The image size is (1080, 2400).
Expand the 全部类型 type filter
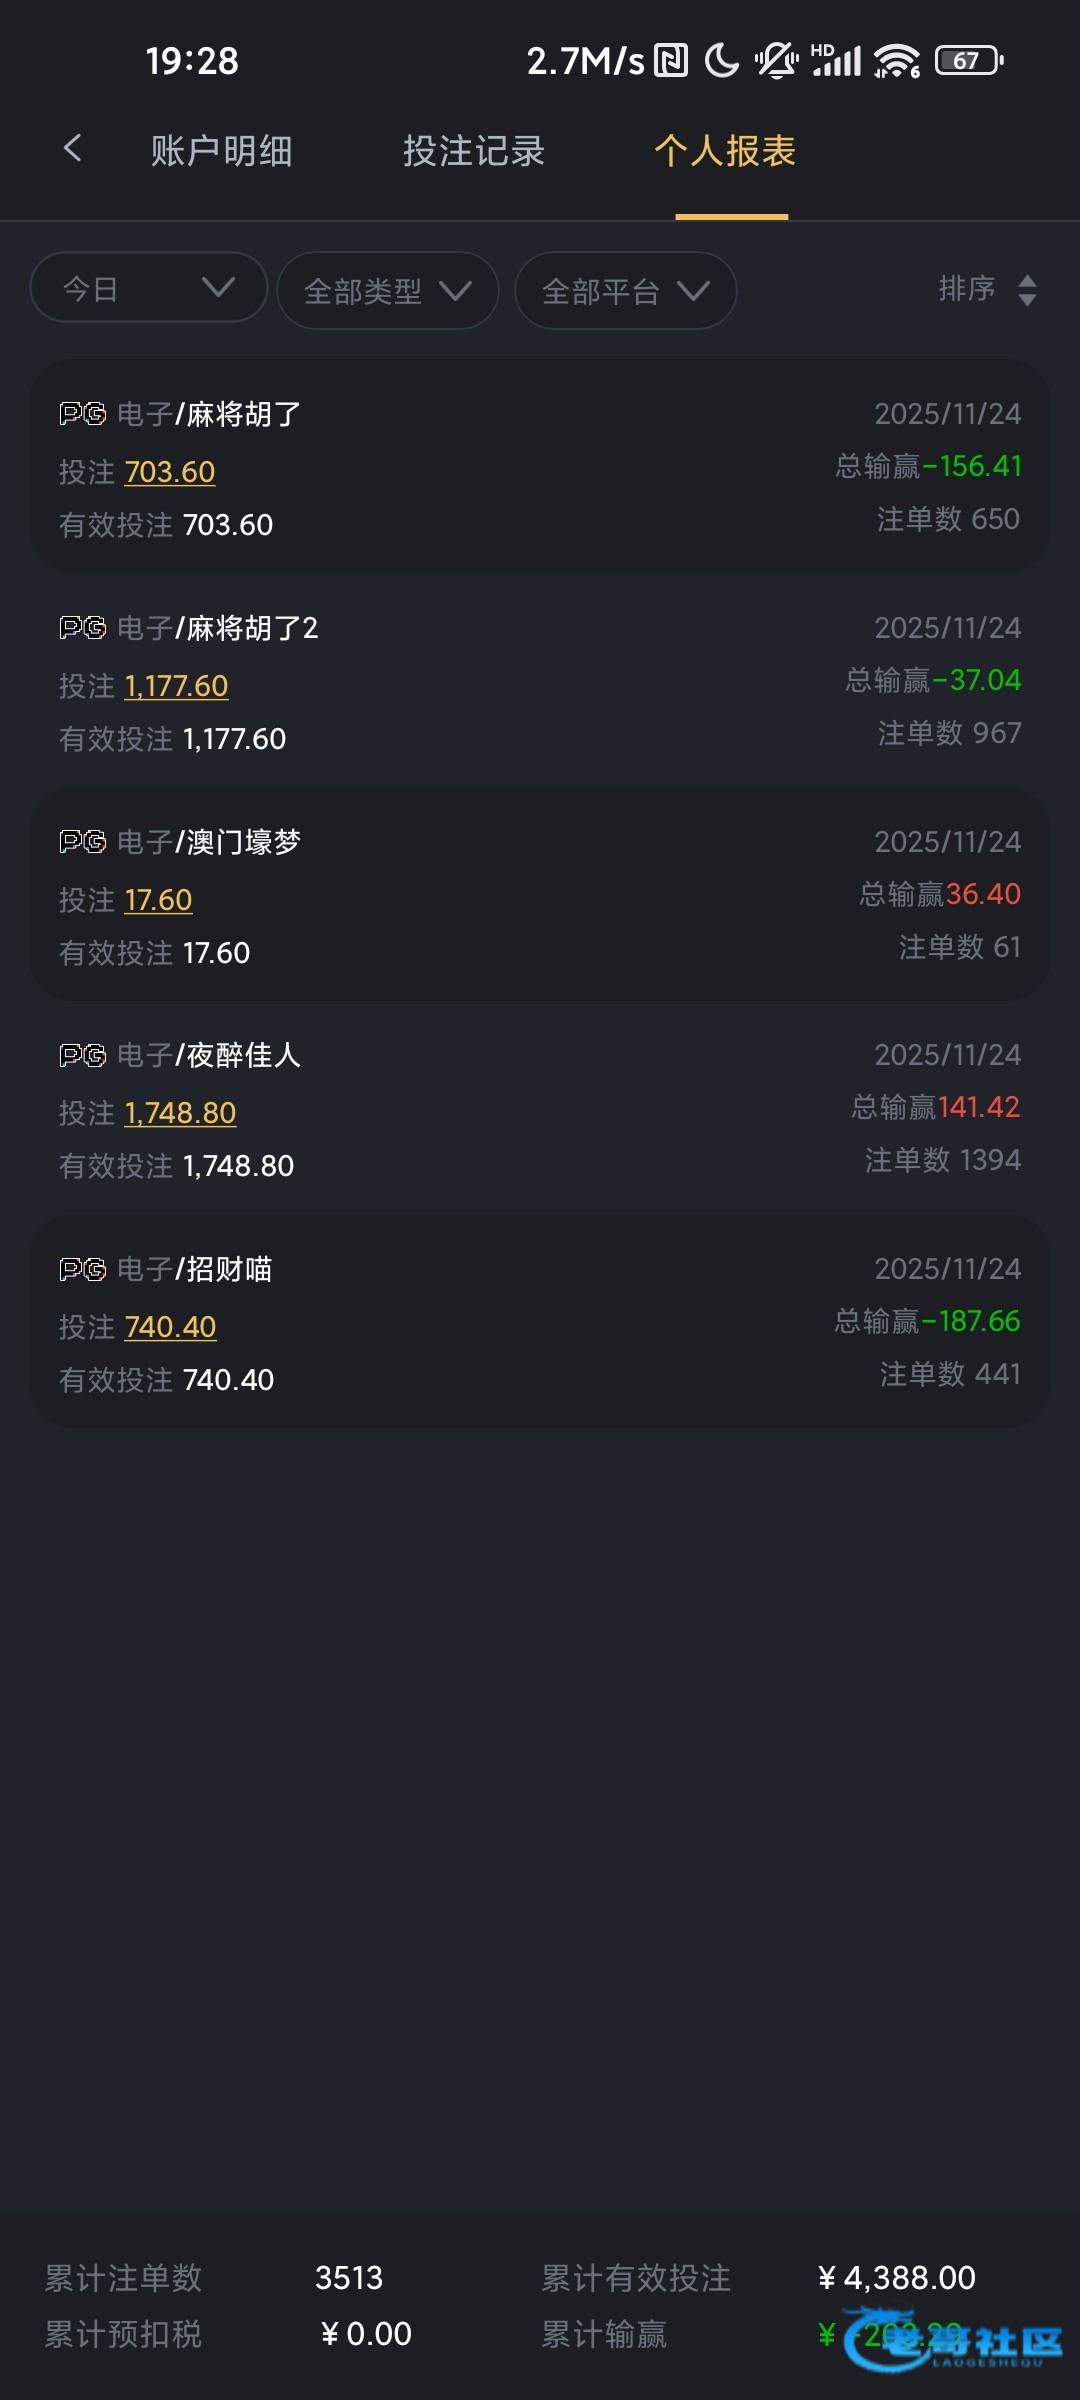coord(387,291)
